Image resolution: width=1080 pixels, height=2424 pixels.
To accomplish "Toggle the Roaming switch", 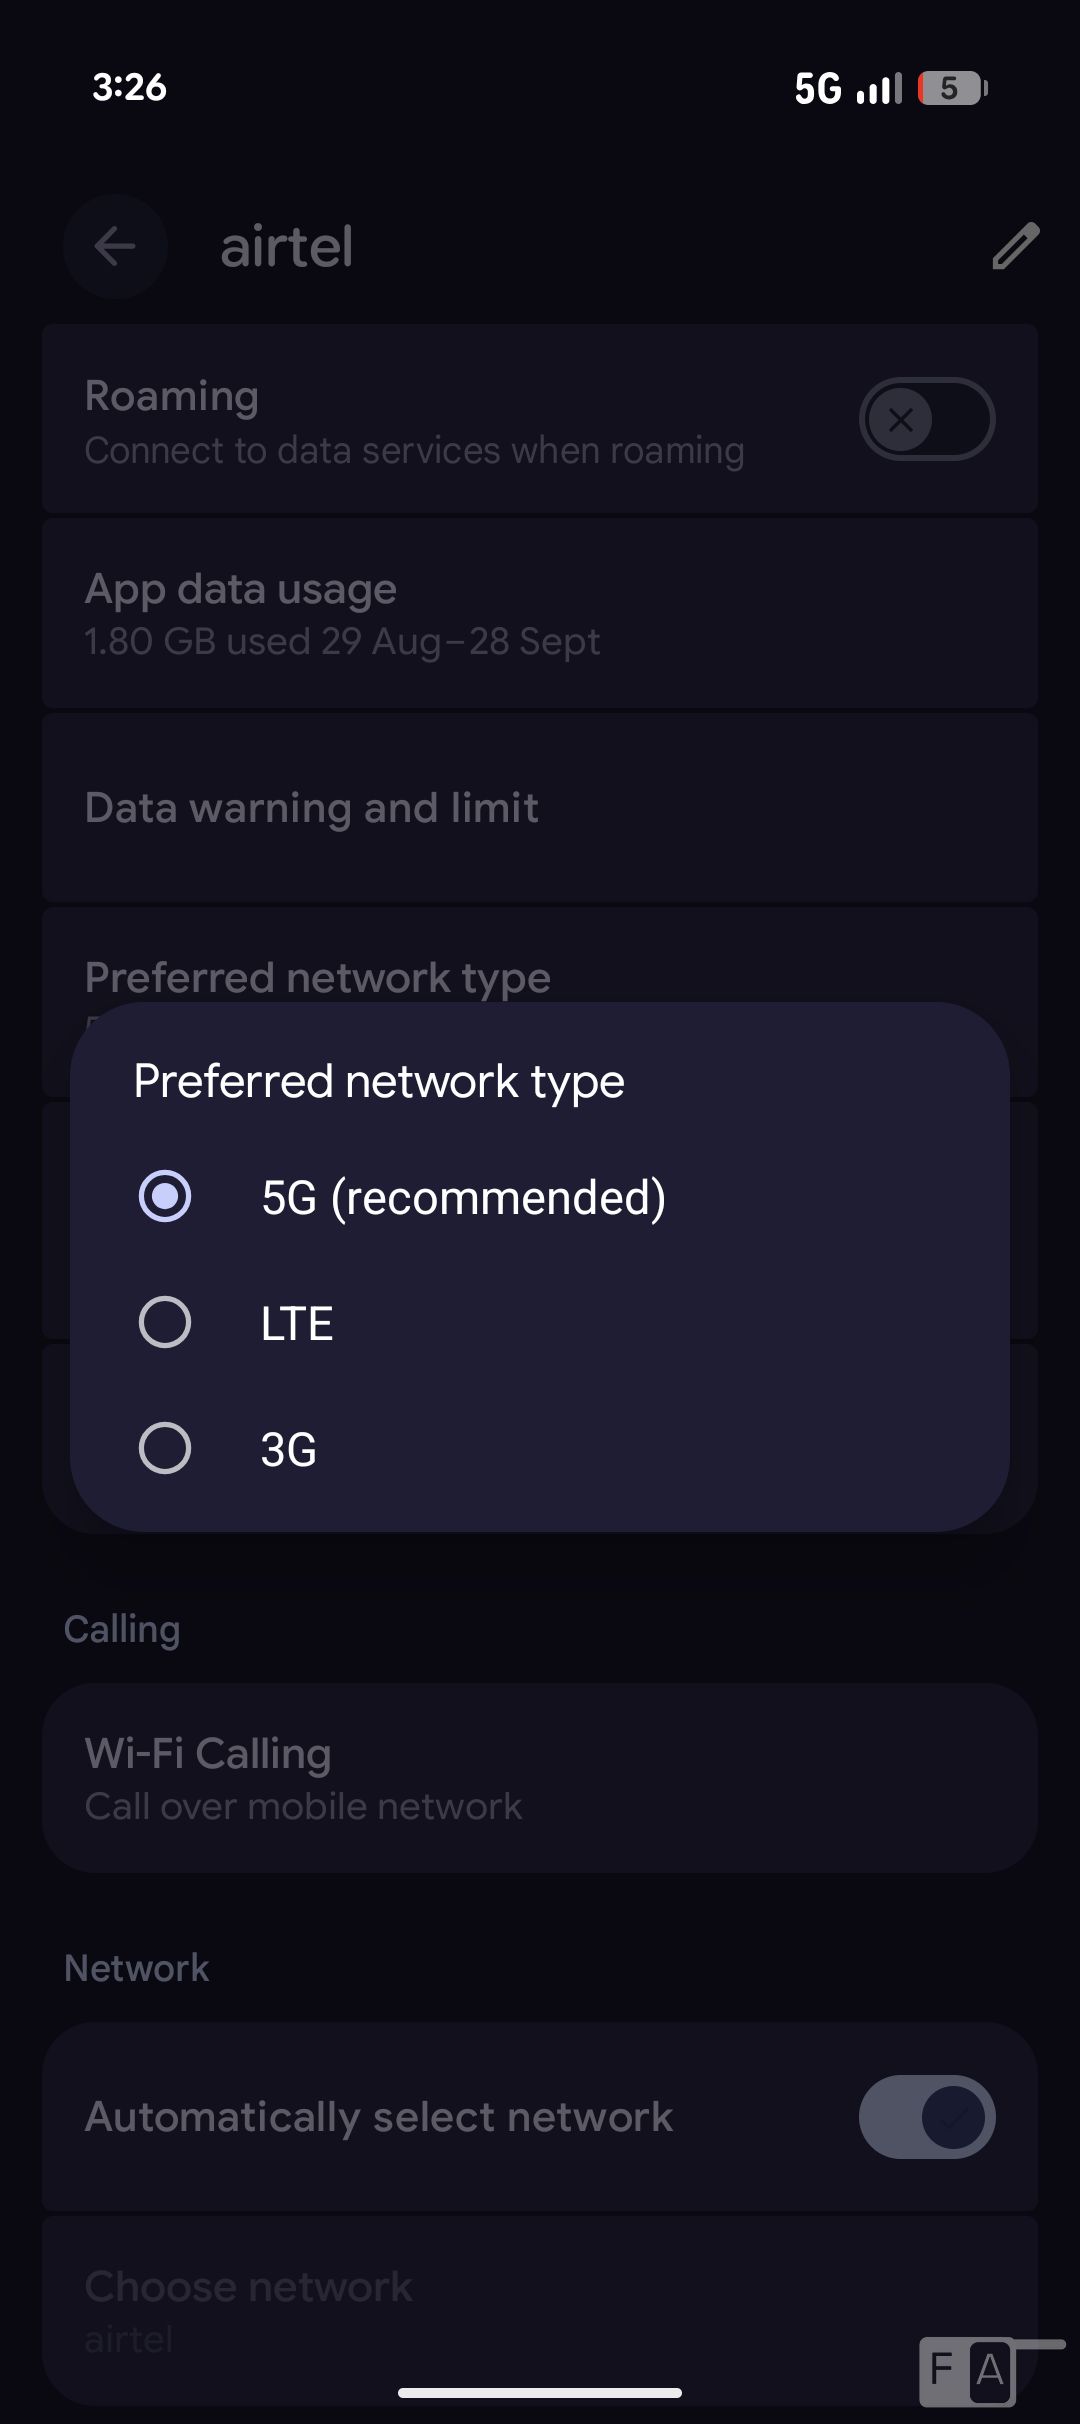I will coord(926,419).
